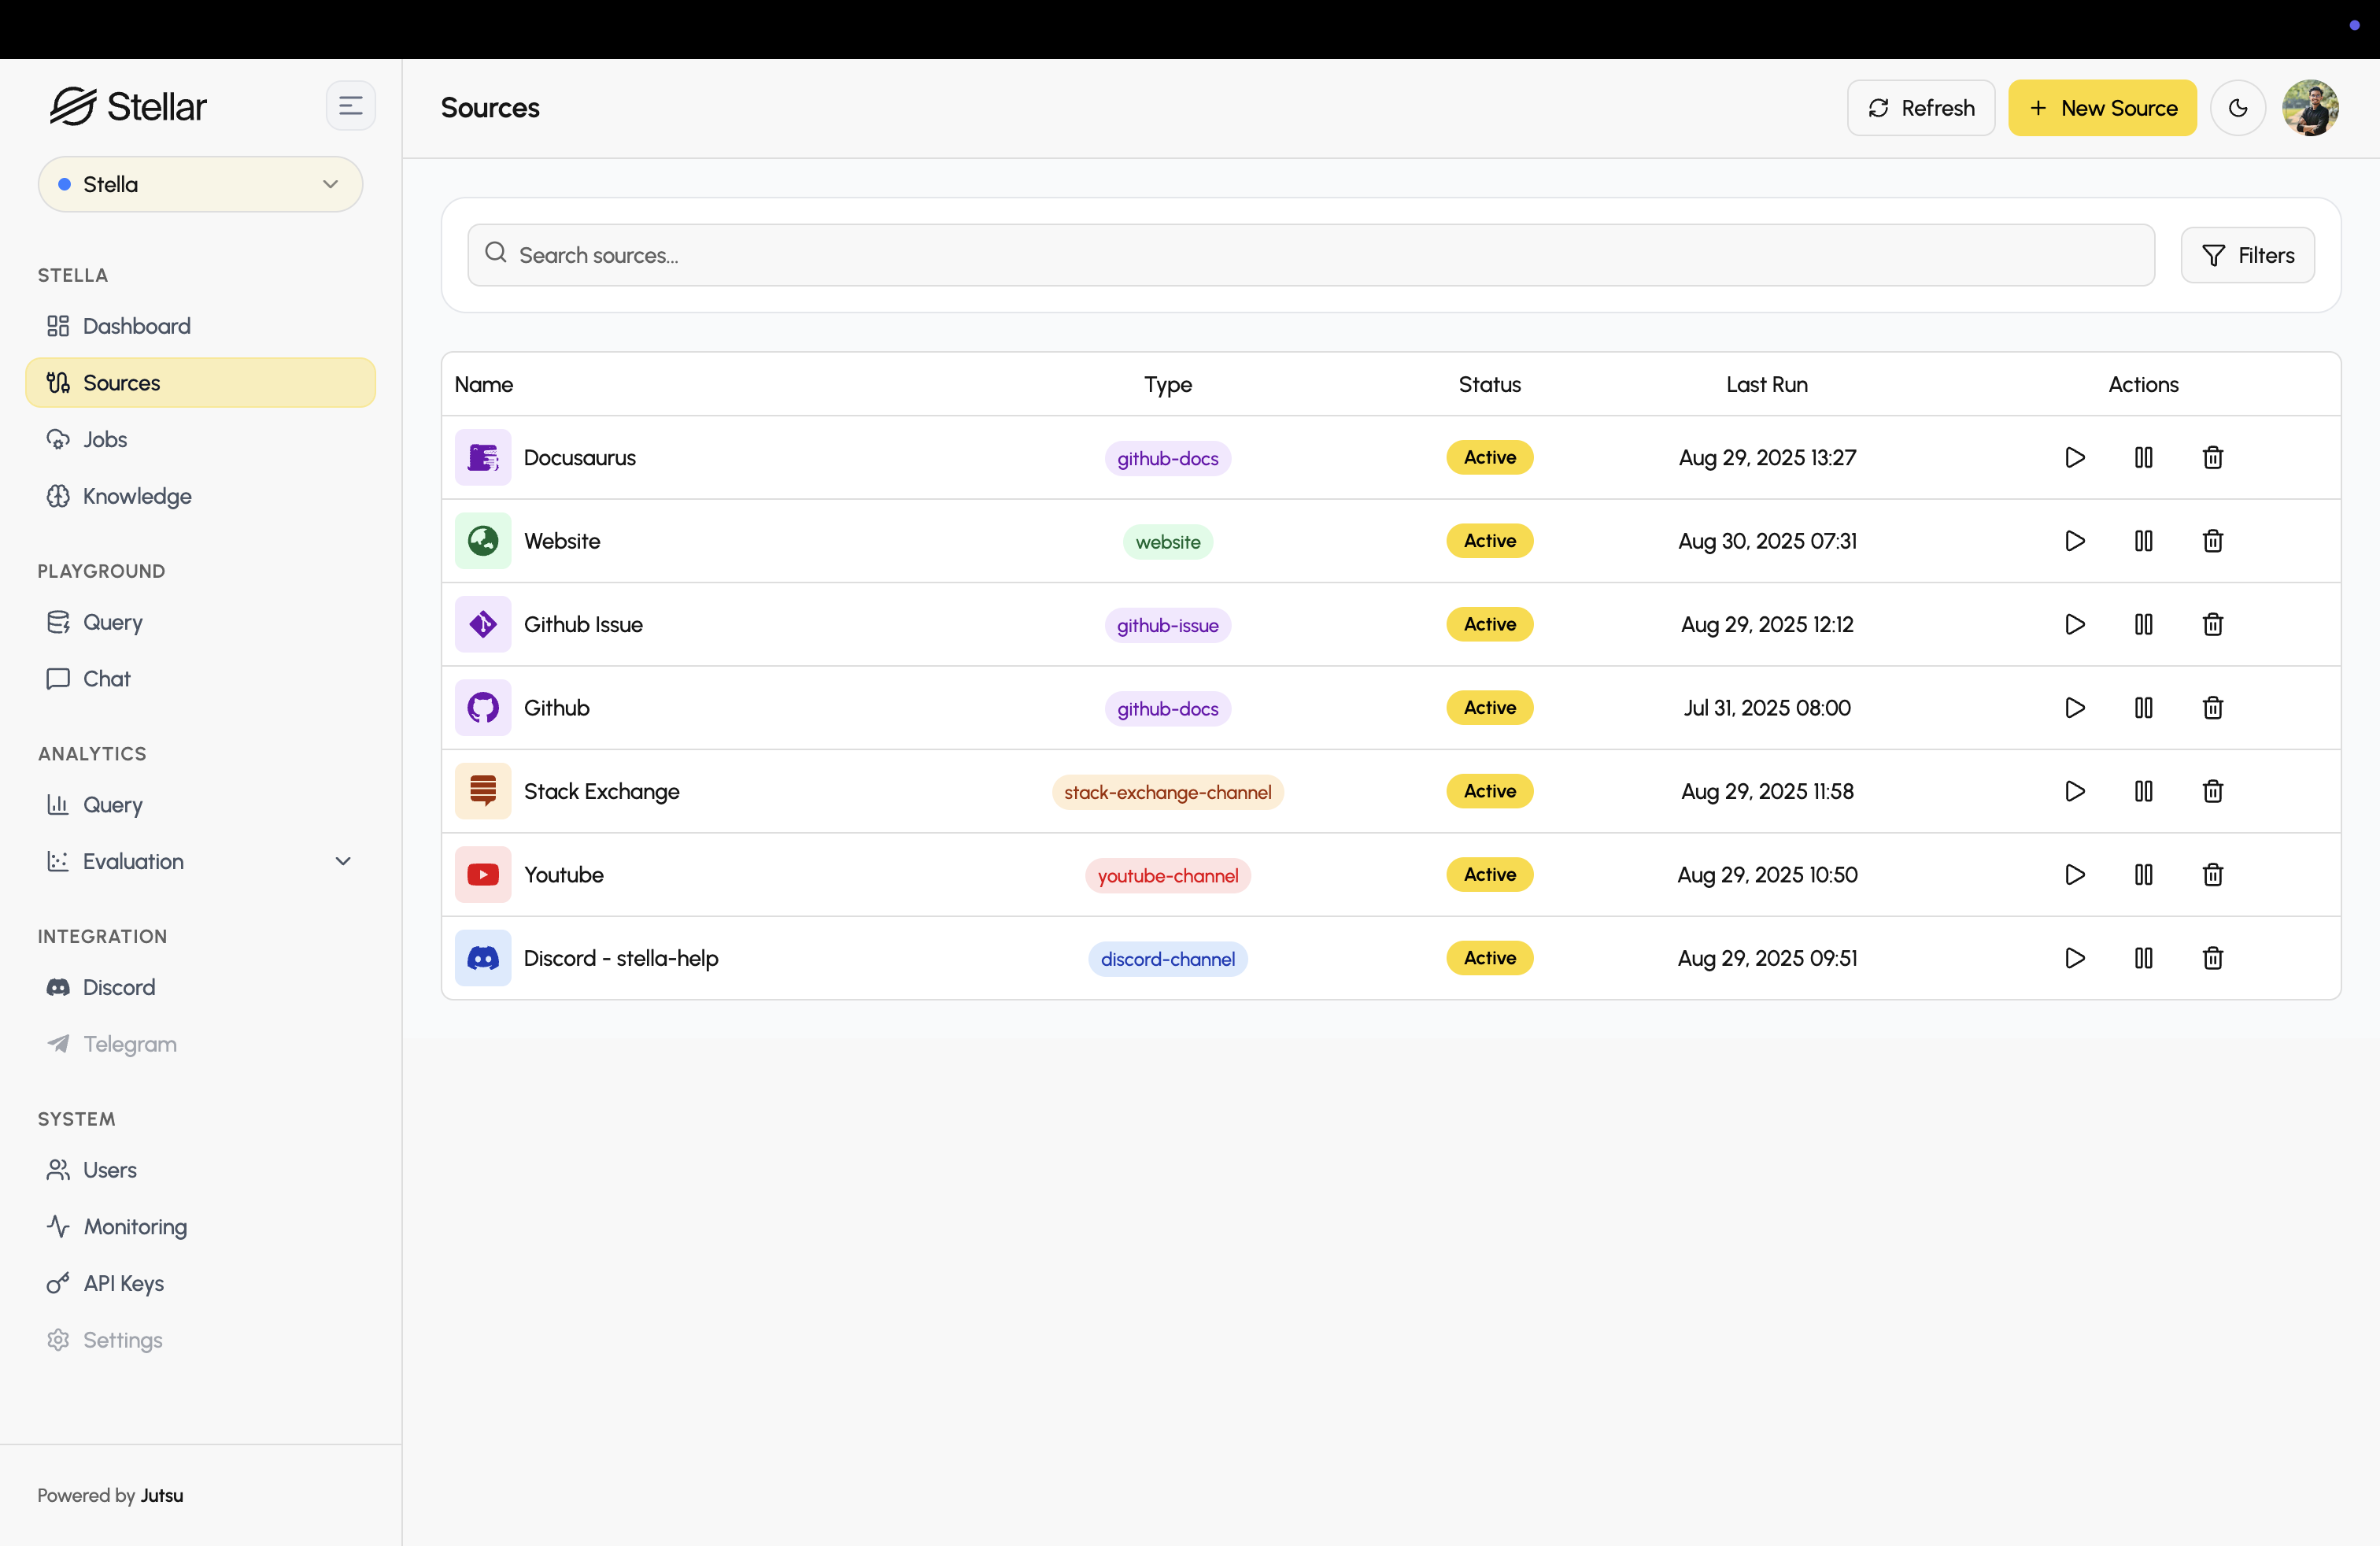2380x1546 pixels.
Task: Click the Discord stella-help source icon
Action: click(x=483, y=958)
